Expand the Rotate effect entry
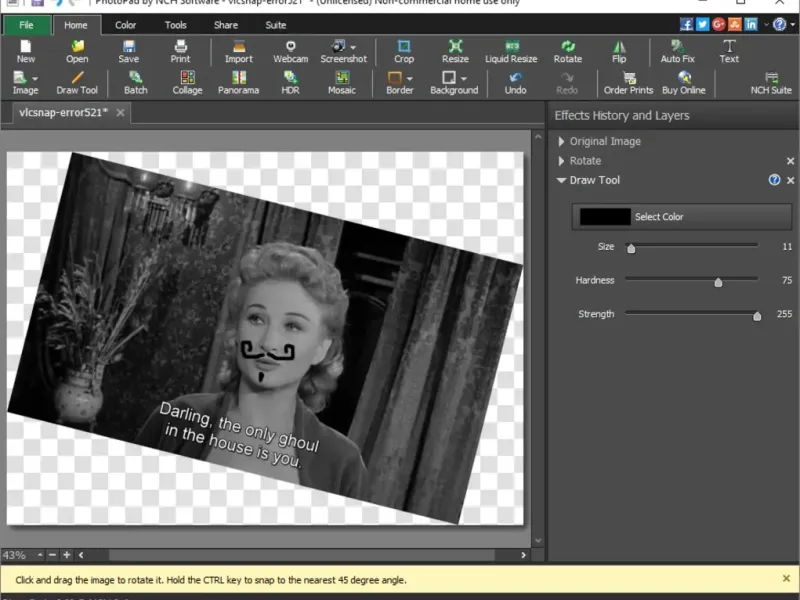 (562, 161)
